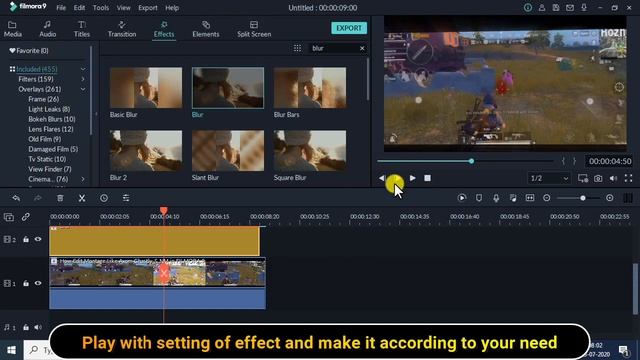The width and height of the screenshot is (640, 360).
Task: Switch to the Titles tab
Action: [x=82, y=29]
